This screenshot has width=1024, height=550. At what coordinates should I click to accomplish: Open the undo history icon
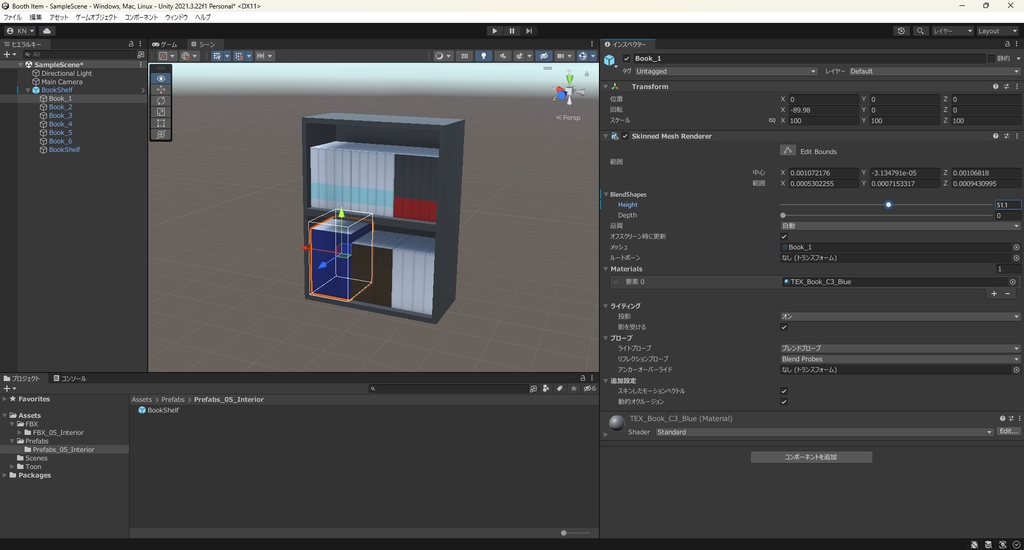click(x=901, y=31)
